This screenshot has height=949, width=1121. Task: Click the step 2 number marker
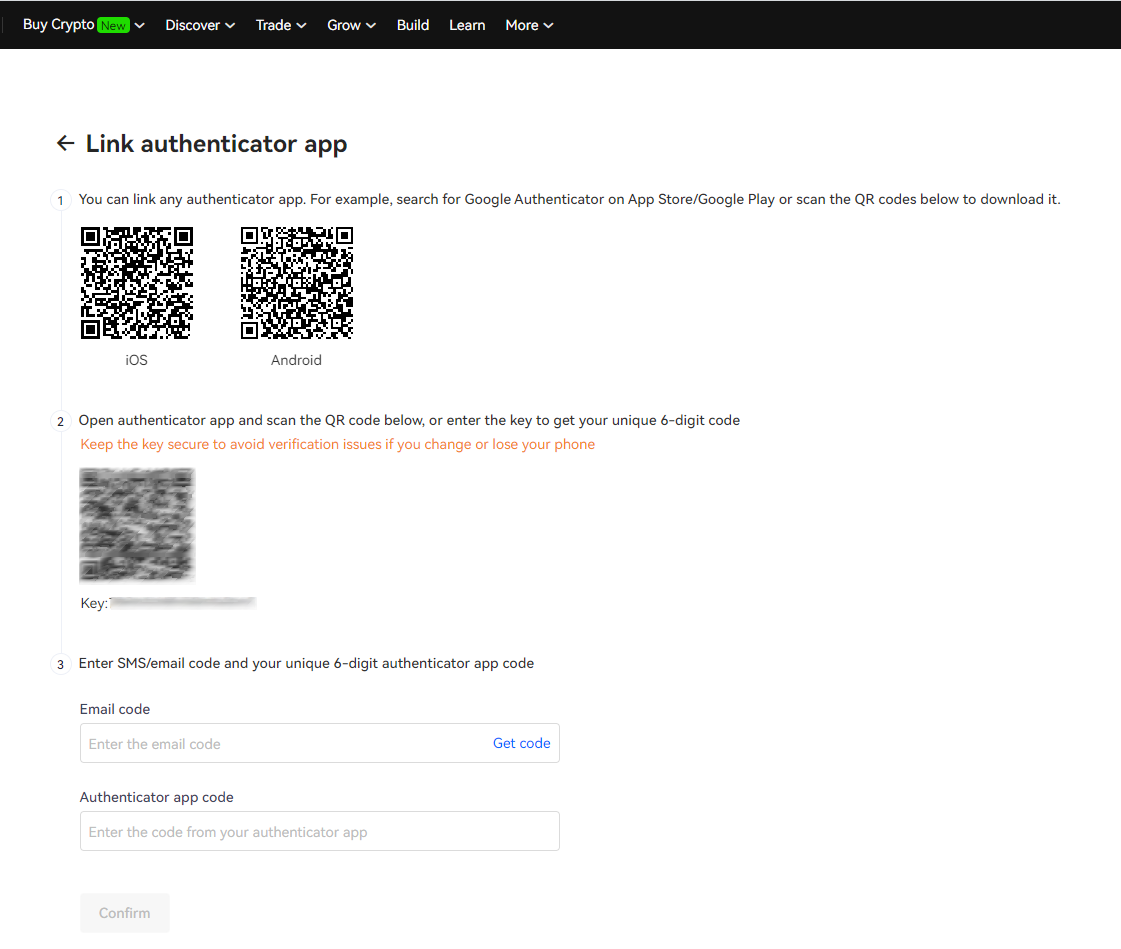coord(61,421)
